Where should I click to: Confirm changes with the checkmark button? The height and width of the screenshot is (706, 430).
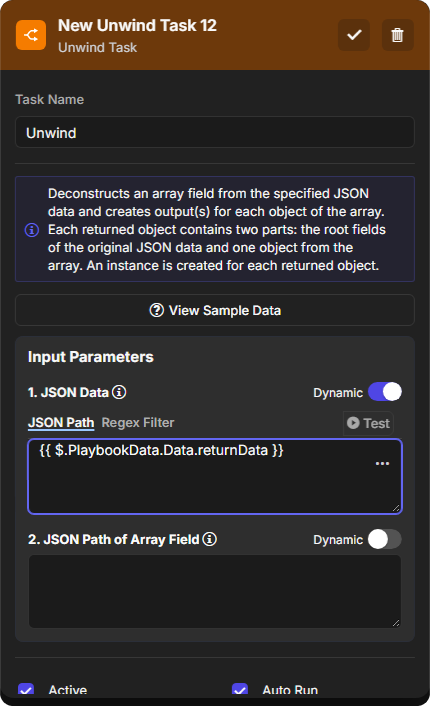pos(354,35)
